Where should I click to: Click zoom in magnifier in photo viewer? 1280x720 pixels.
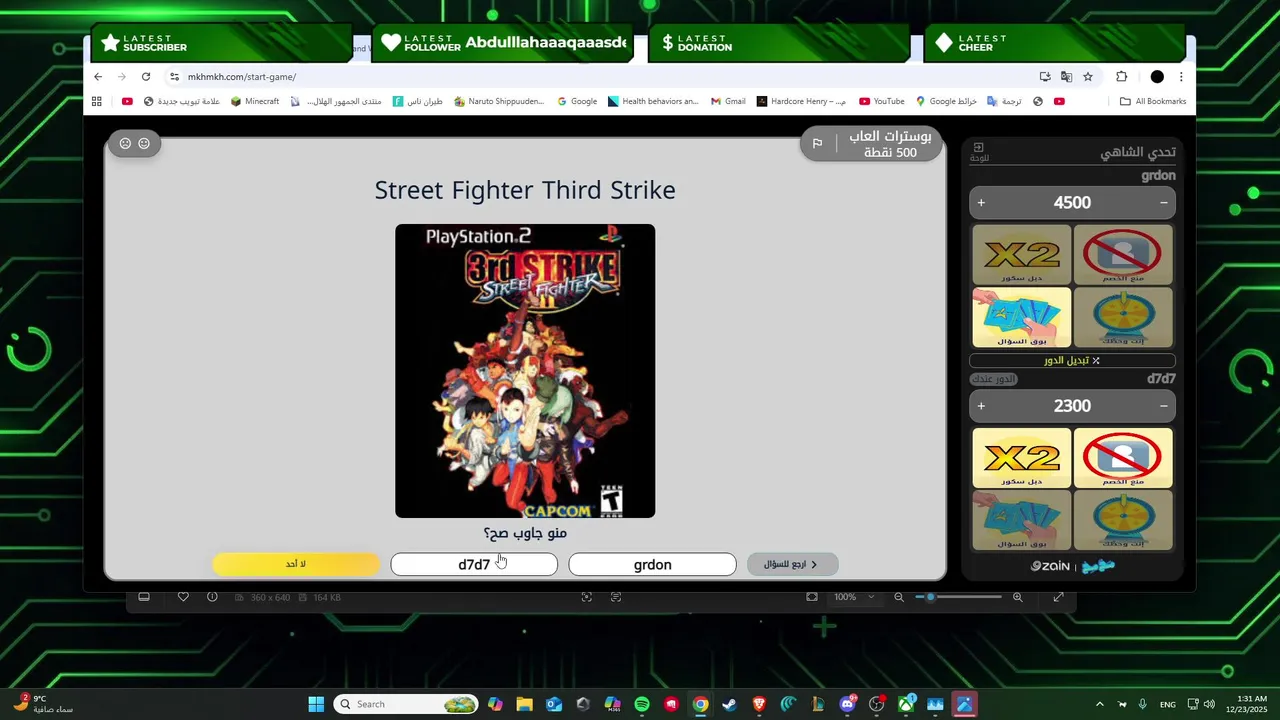(x=1018, y=597)
